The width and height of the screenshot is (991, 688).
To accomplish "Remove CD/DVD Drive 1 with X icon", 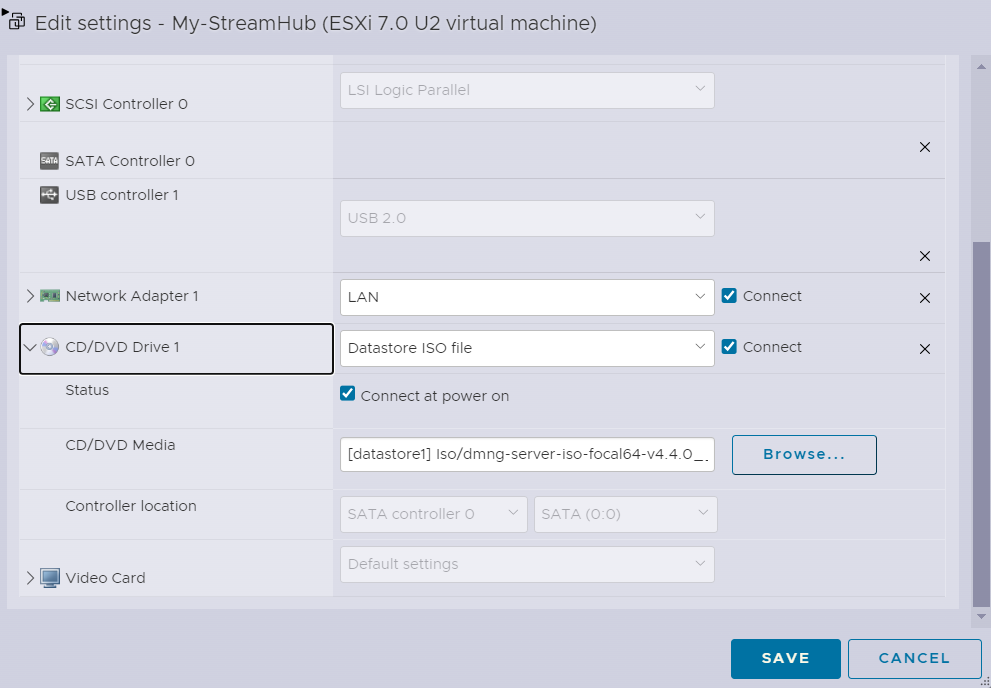I will click(924, 349).
